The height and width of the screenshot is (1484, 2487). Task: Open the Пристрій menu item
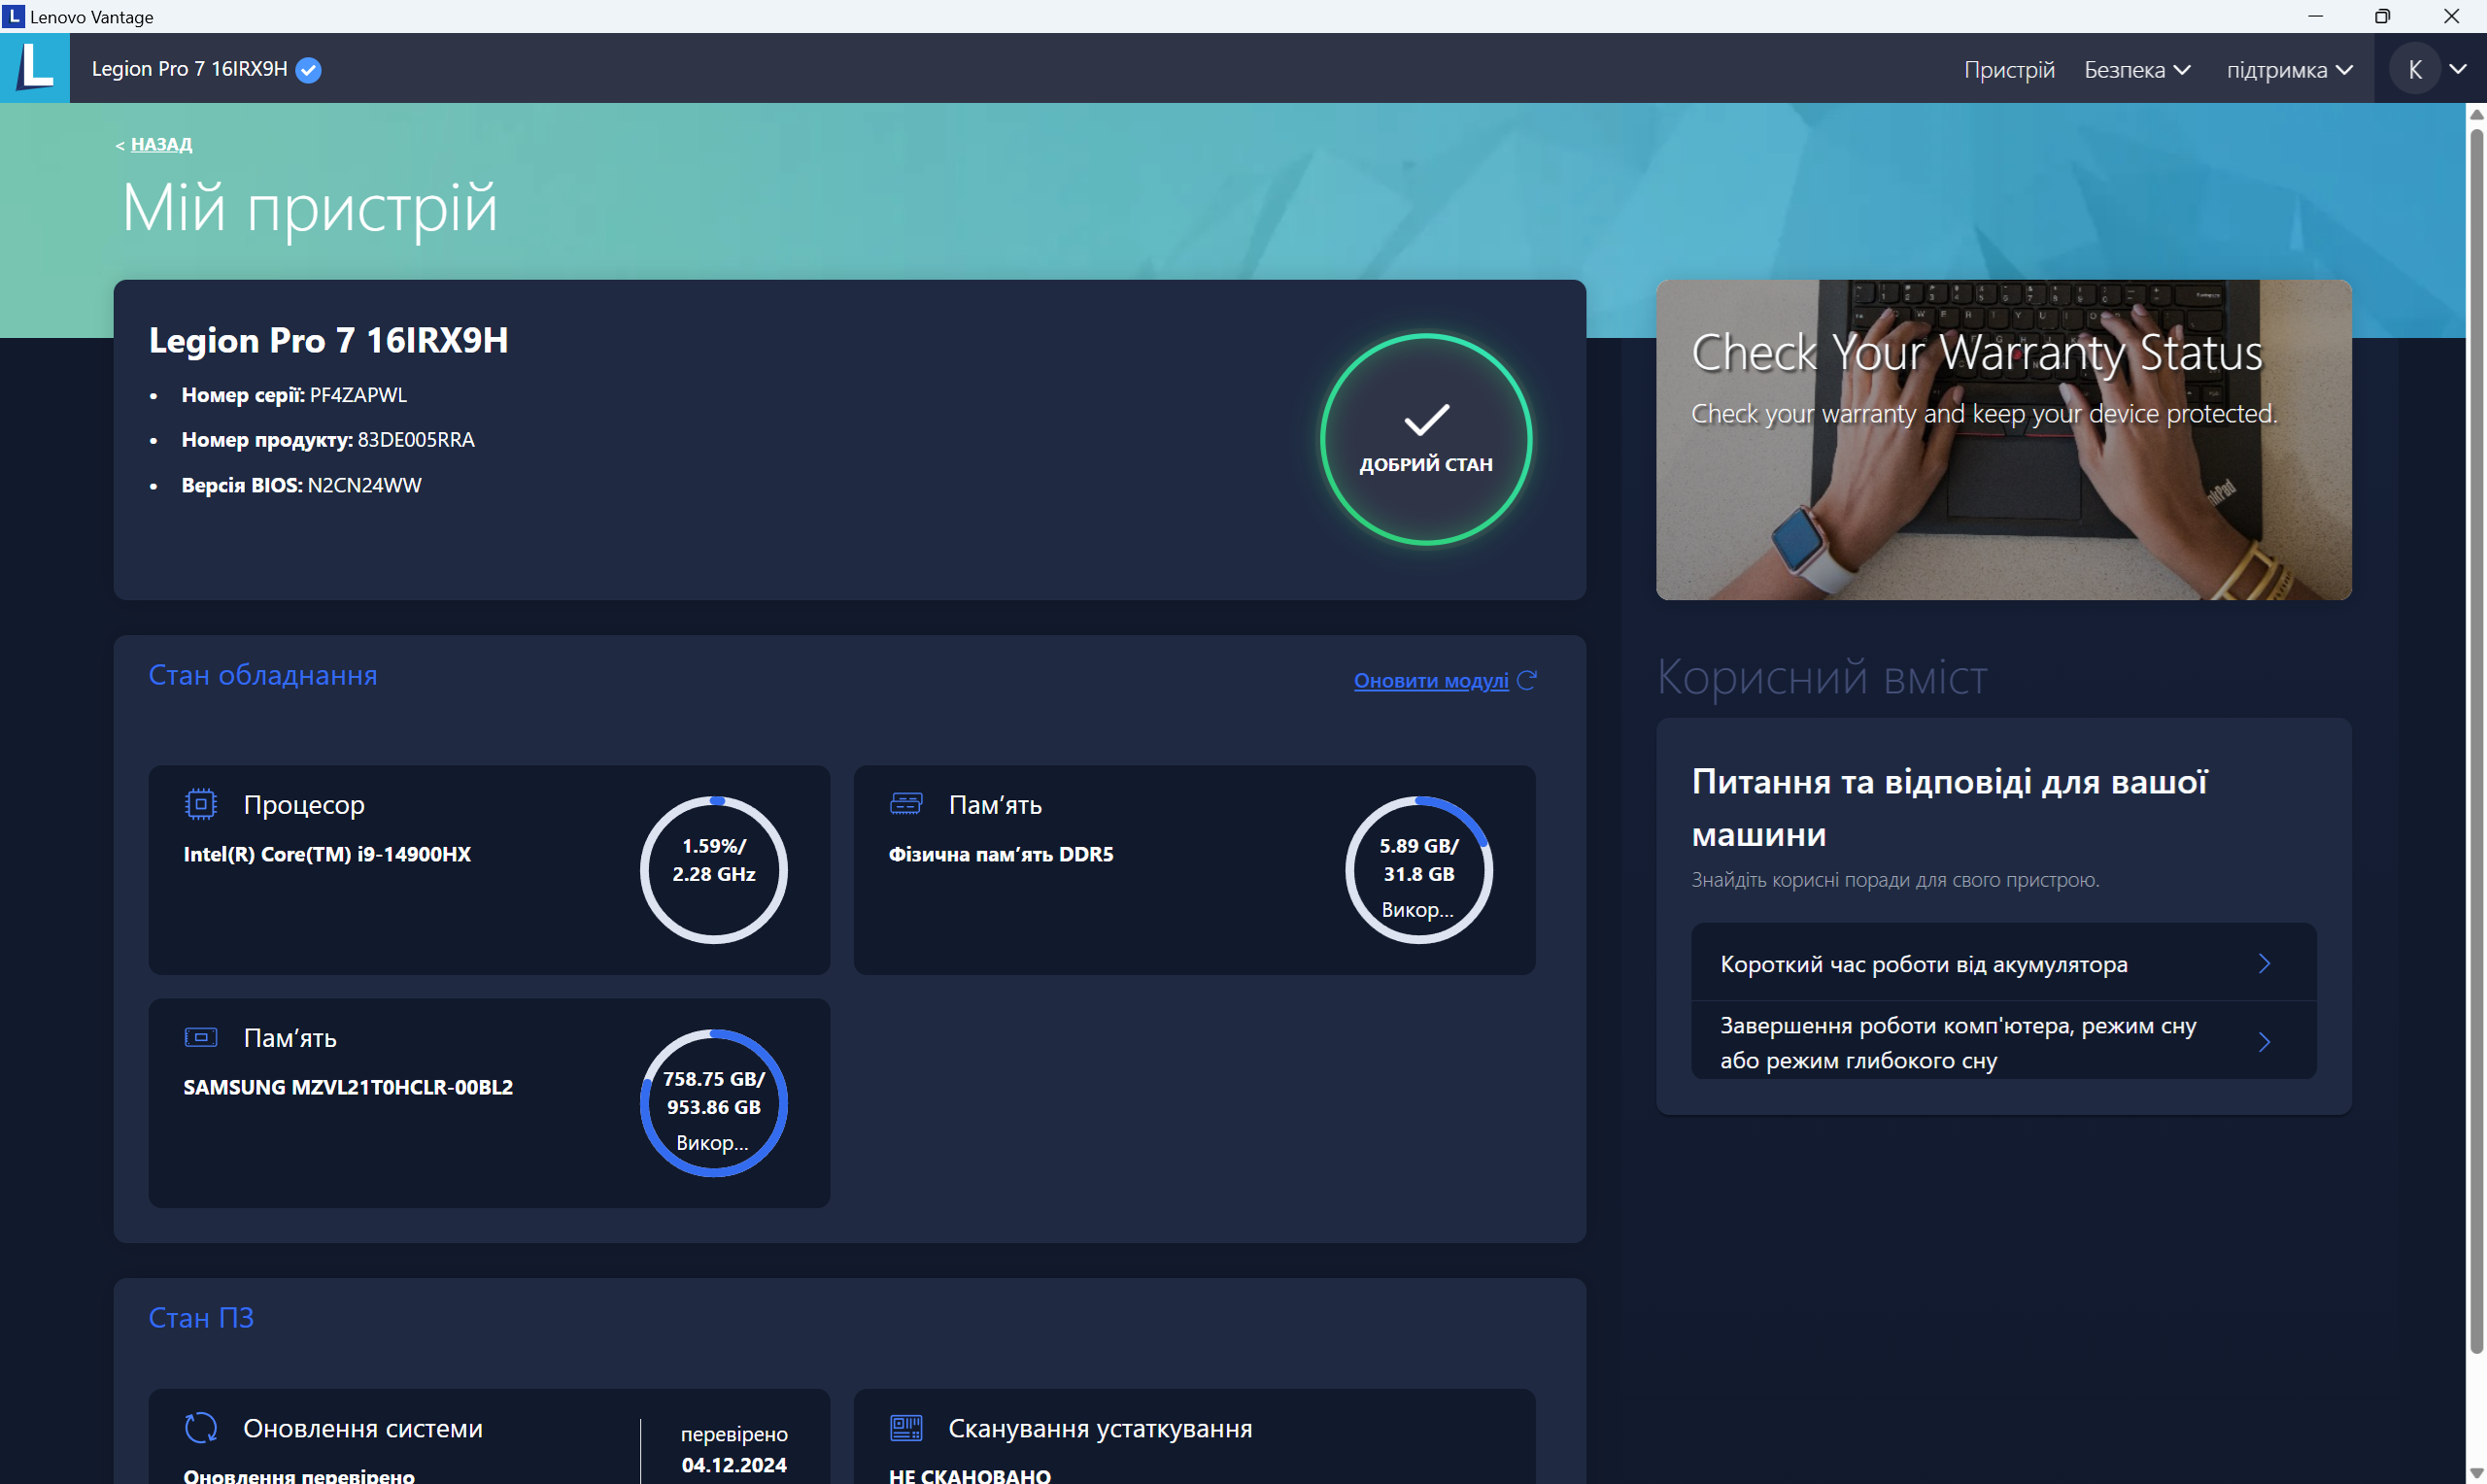[2008, 70]
